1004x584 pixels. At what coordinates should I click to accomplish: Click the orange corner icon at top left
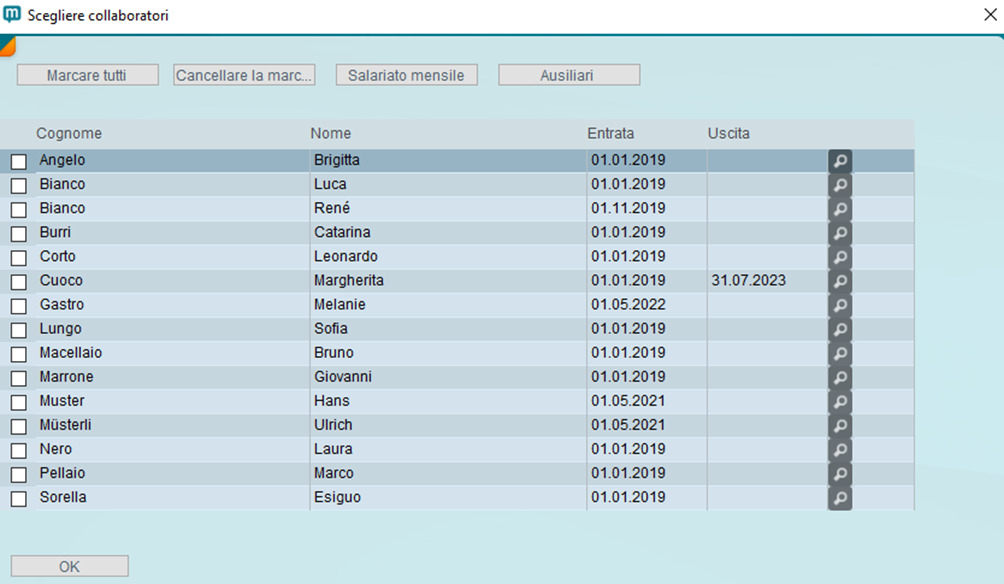point(6,44)
